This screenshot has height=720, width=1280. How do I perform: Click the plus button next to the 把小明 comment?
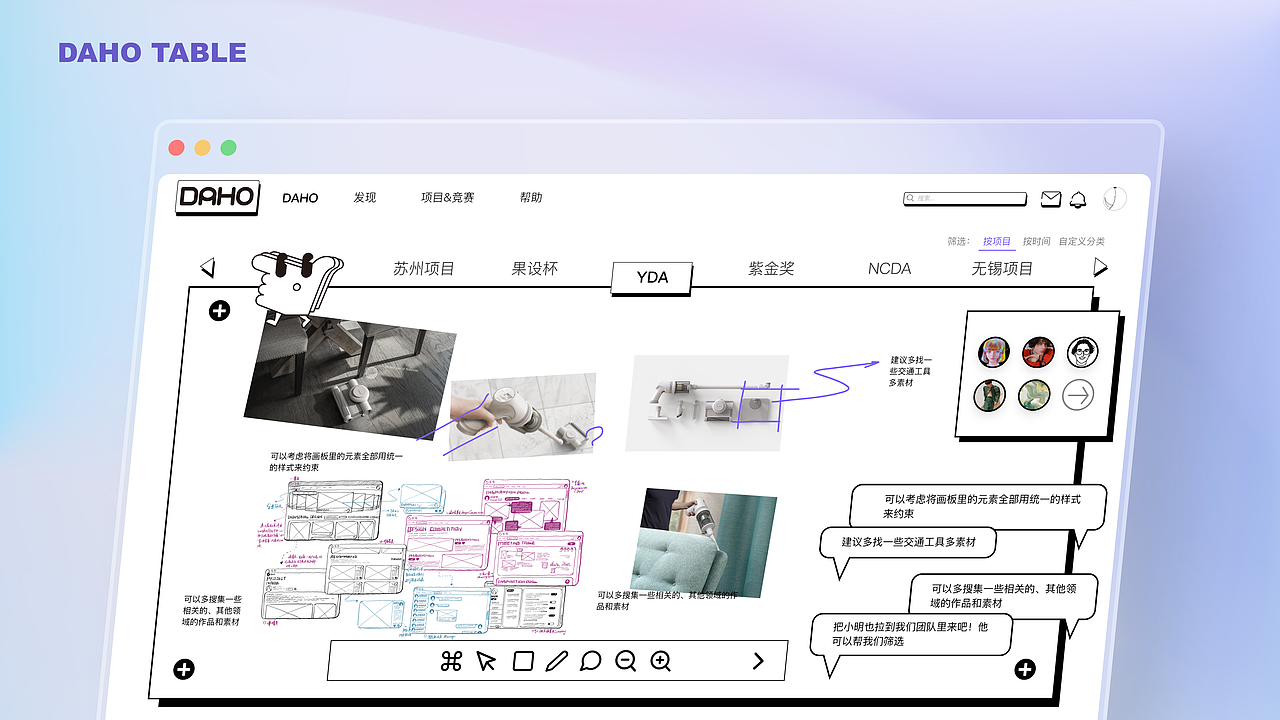click(1025, 669)
